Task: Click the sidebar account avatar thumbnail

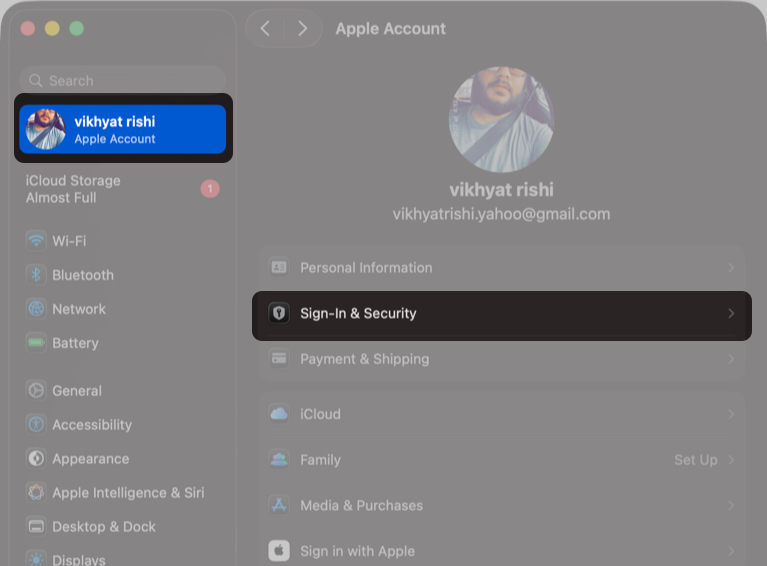Action: pos(45,129)
